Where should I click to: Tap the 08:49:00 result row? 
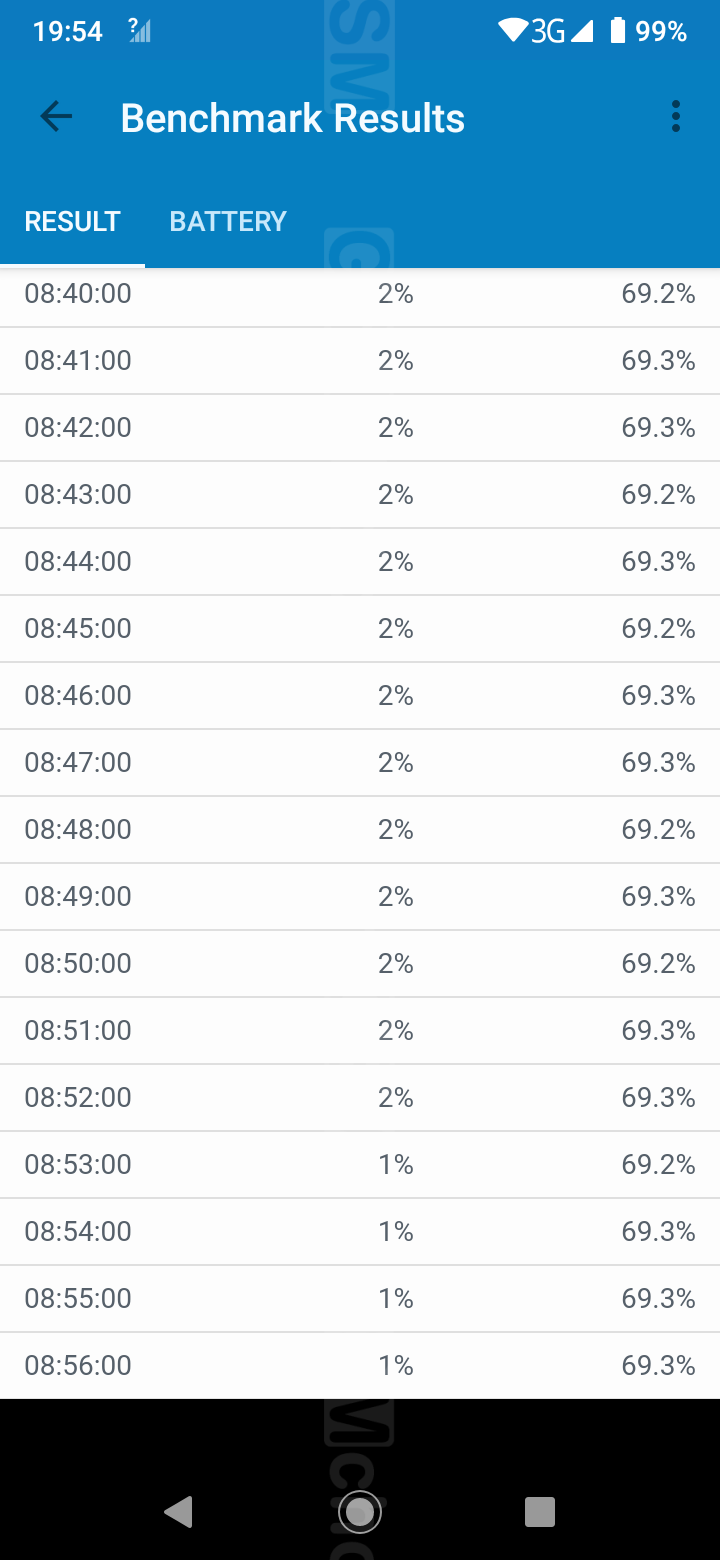[360, 896]
